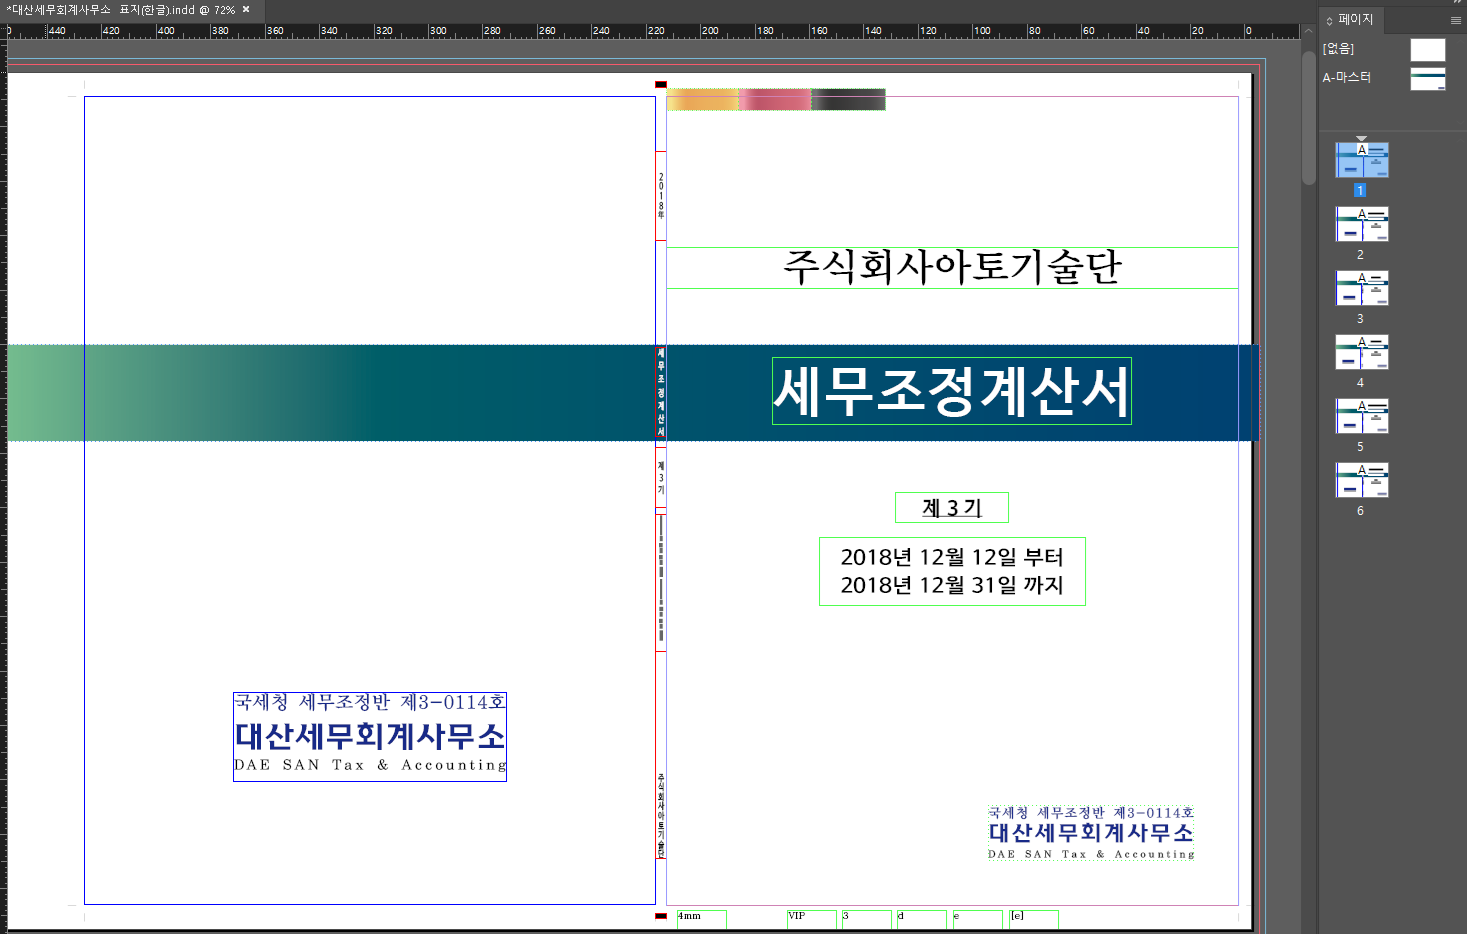Screen dimensions: 1467x934
Task: Select page 6 in the Pages panel
Action: coord(1361,481)
